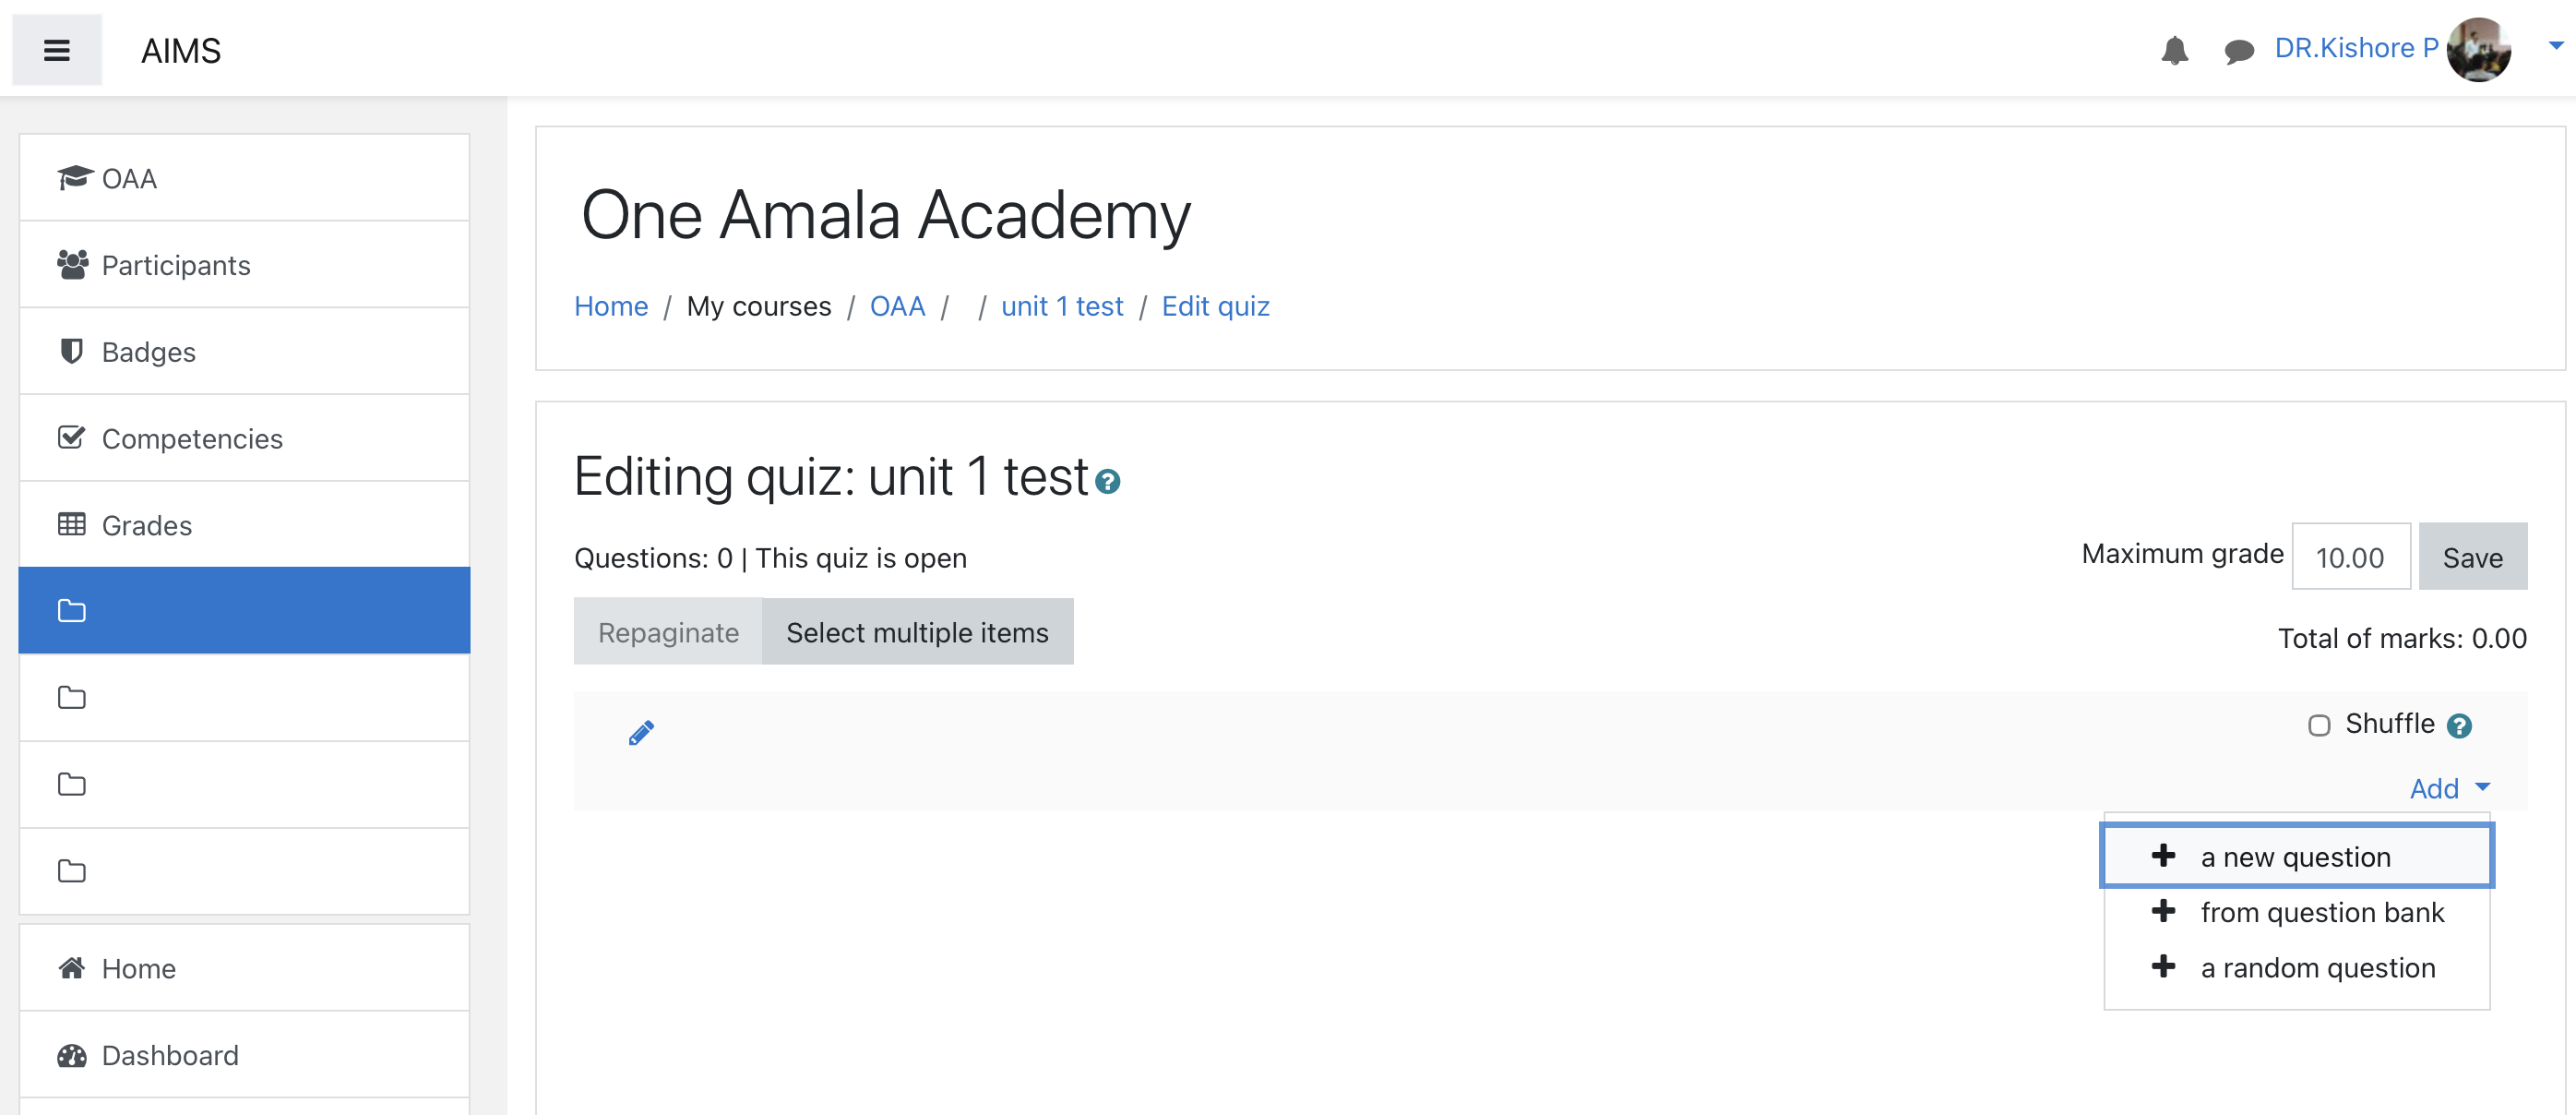Open the hamburger side menu
2576x1115 pixels.
(x=57, y=50)
